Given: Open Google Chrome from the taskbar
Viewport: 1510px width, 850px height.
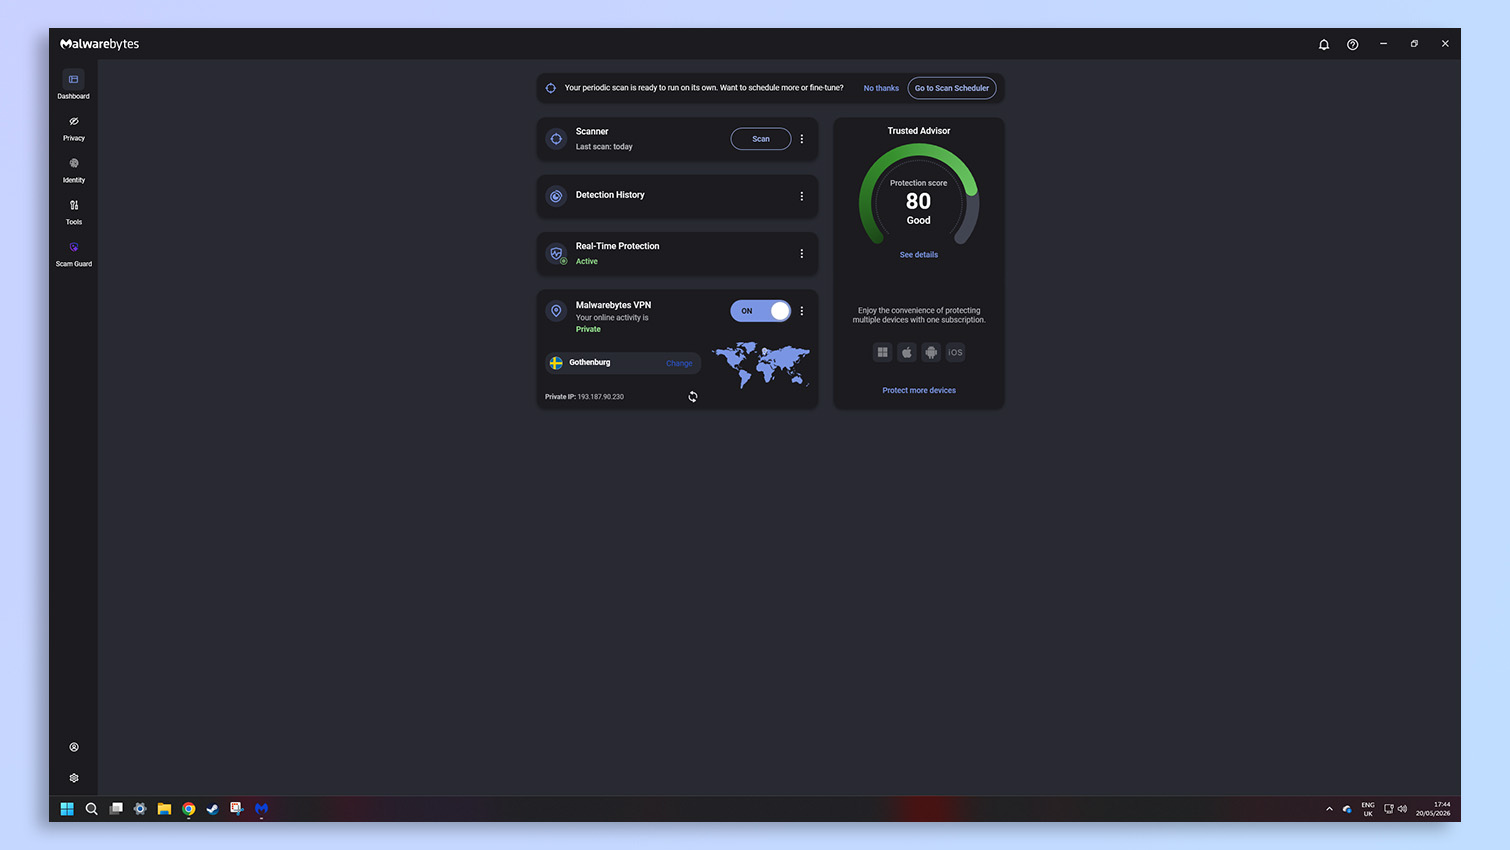Looking at the screenshot, I should pyautogui.click(x=188, y=809).
